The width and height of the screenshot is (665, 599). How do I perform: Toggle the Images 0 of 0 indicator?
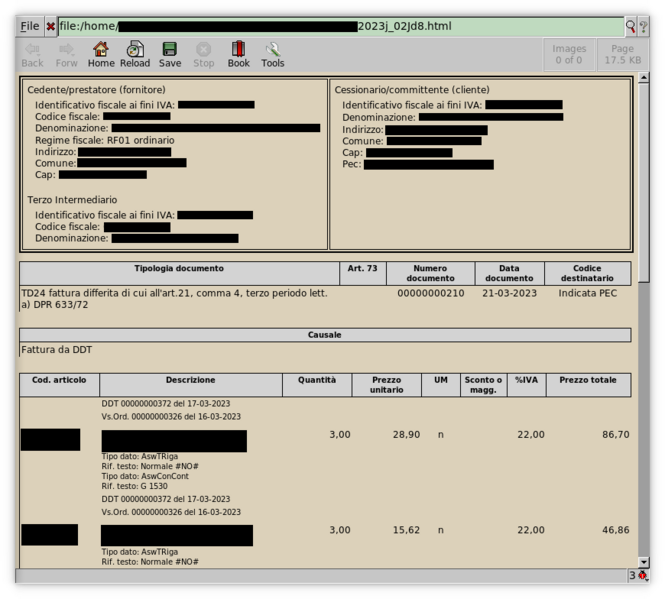(569, 54)
